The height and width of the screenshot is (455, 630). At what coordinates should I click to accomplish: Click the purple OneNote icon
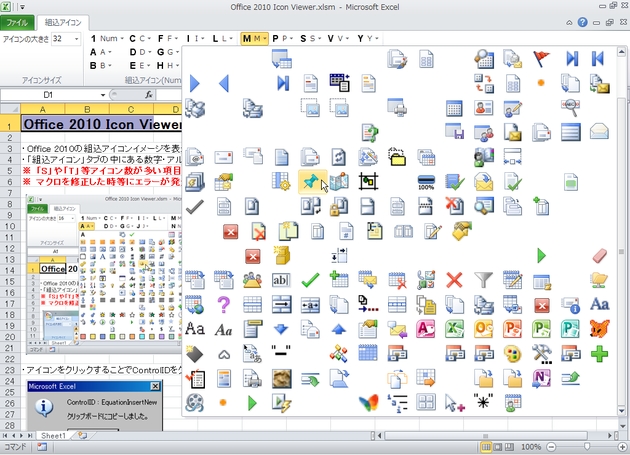click(x=542, y=379)
